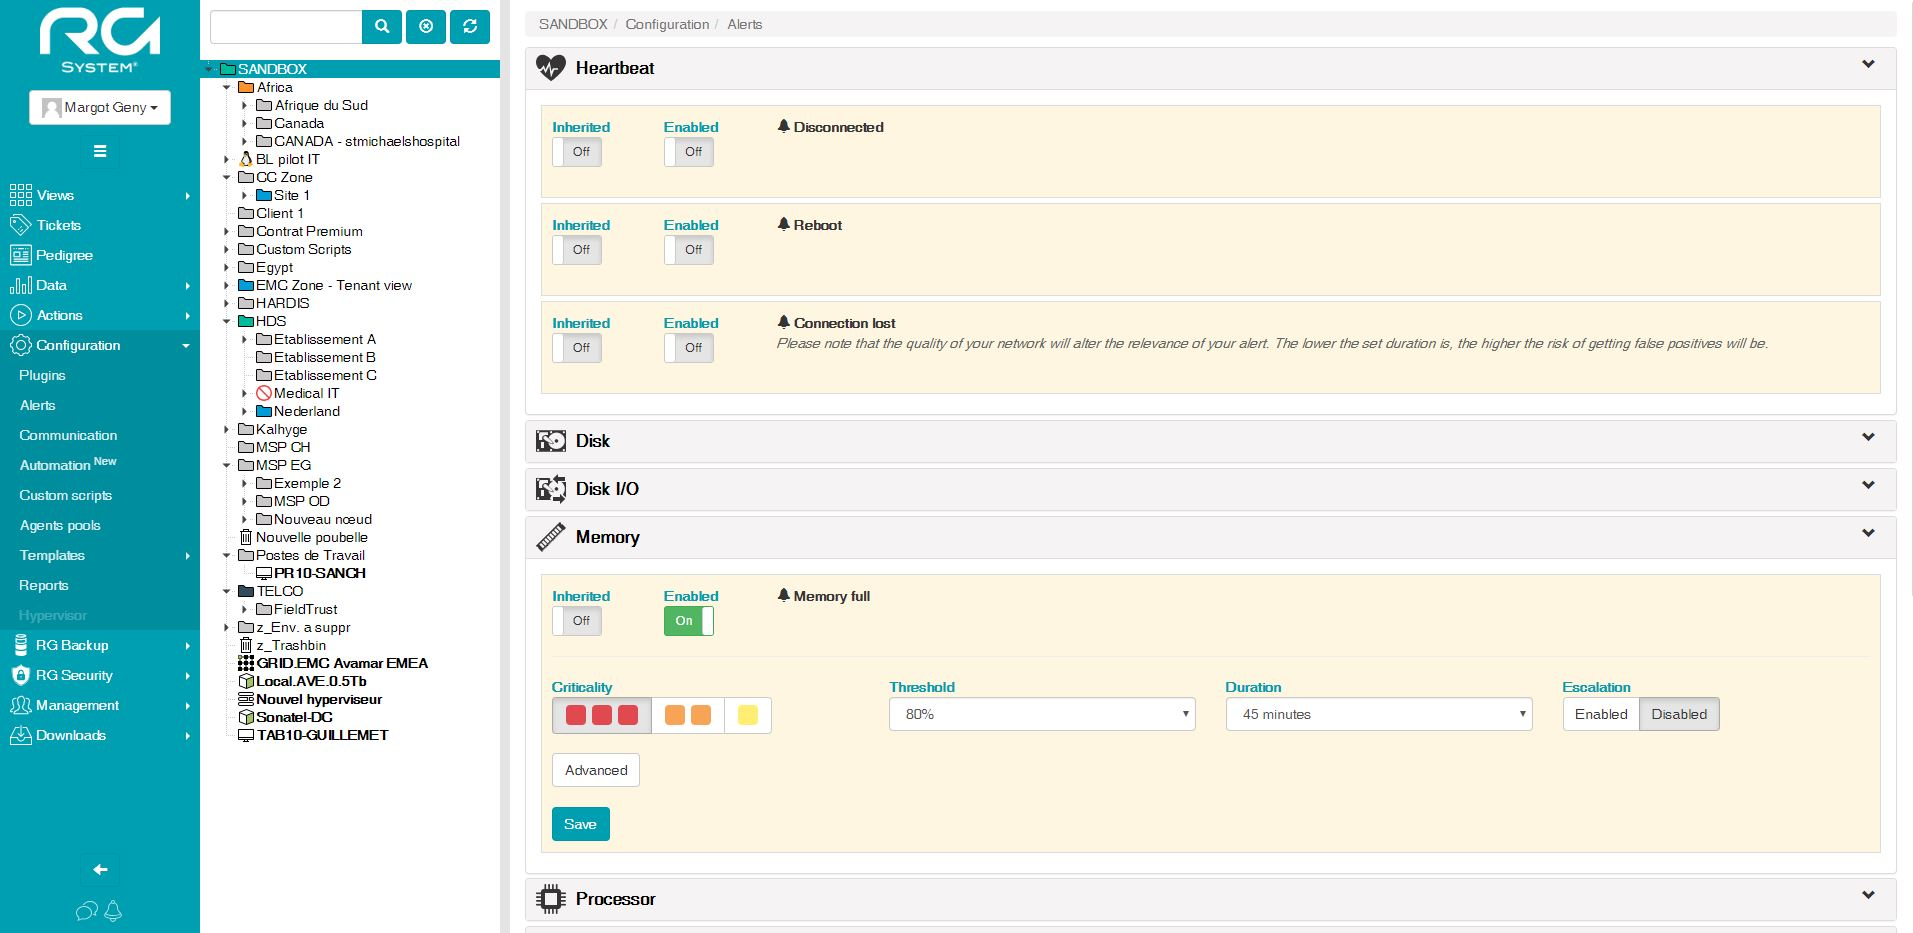Select the Nouvel hyperviseur node
This screenshot has height=933, width=1913.
tap(310, 699)
